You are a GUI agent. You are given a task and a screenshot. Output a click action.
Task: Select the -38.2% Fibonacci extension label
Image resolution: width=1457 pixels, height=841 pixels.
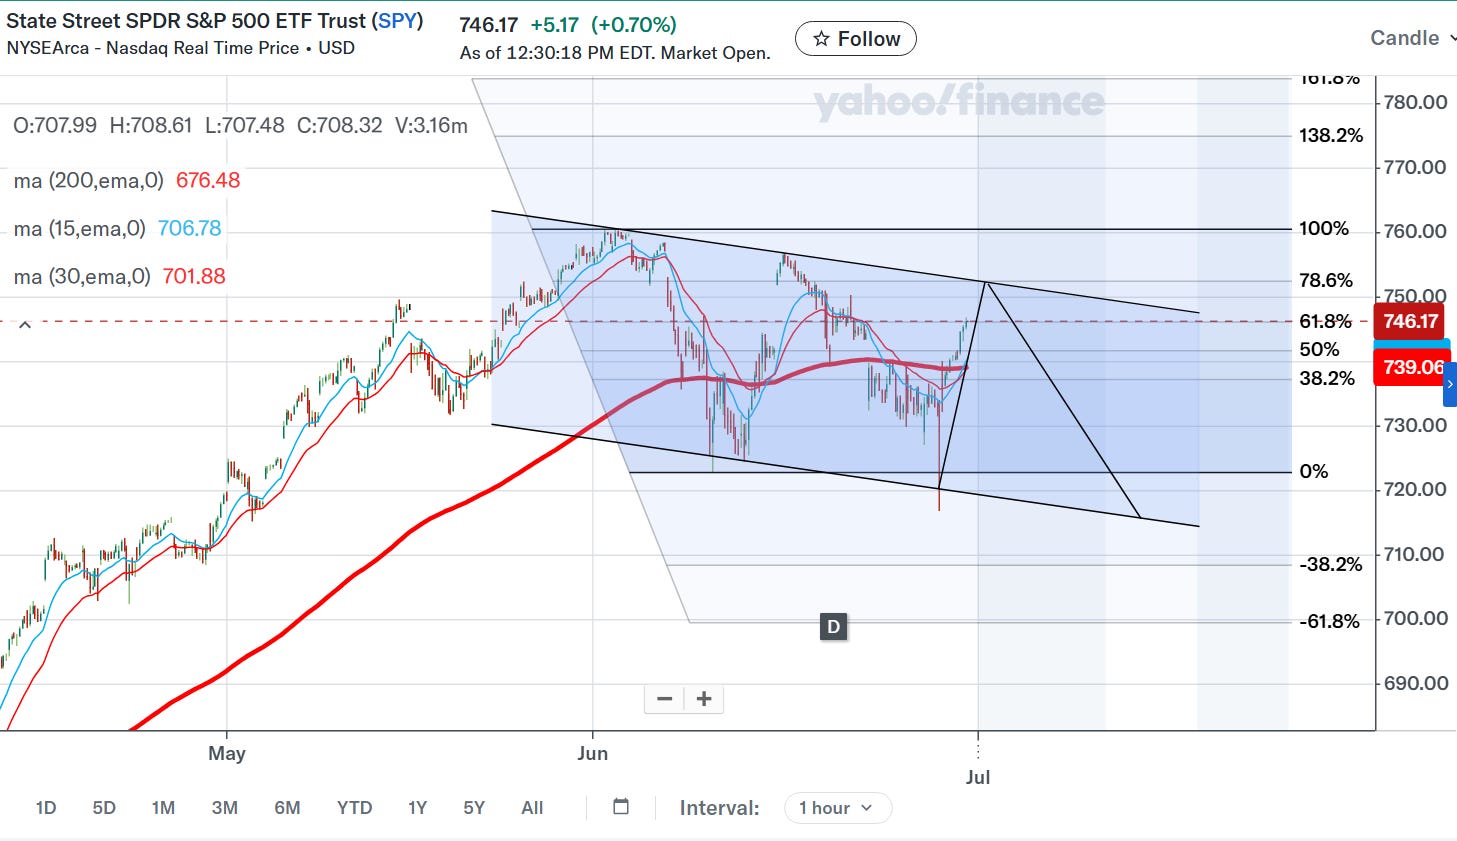pos(1330,565)
